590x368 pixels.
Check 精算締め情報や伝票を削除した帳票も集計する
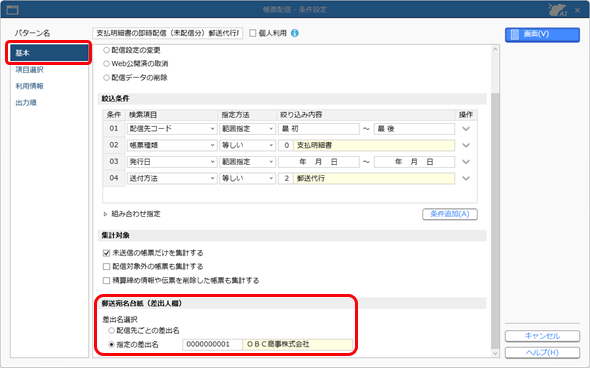[x=106, y=280]
